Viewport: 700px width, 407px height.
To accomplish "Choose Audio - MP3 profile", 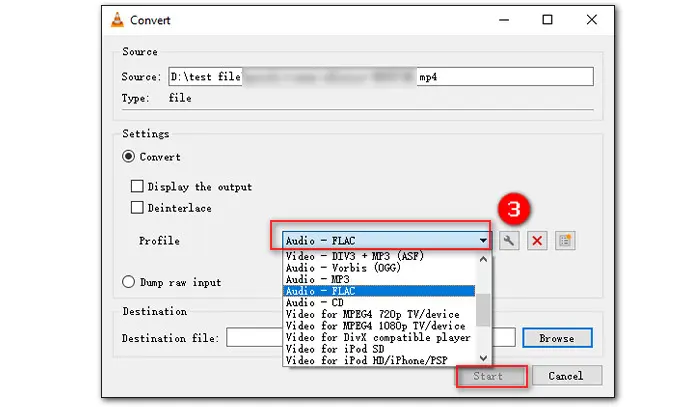I will point(379,279).
